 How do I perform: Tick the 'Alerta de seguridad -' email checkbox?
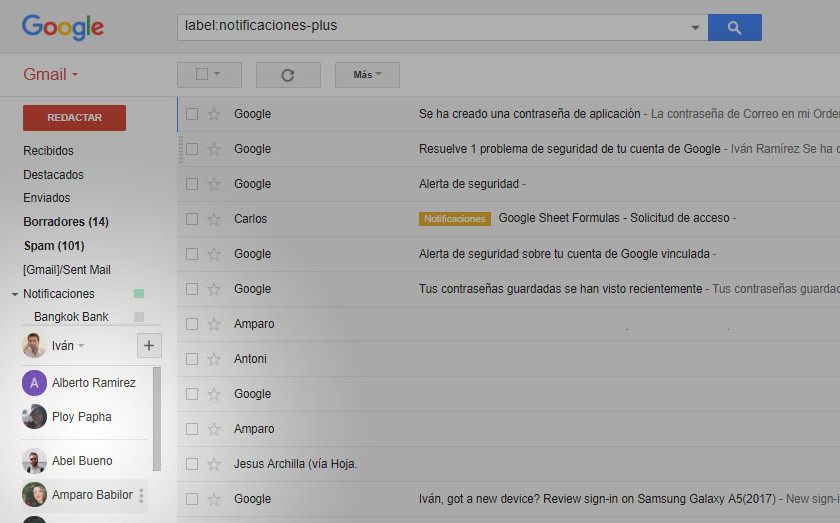192,184
